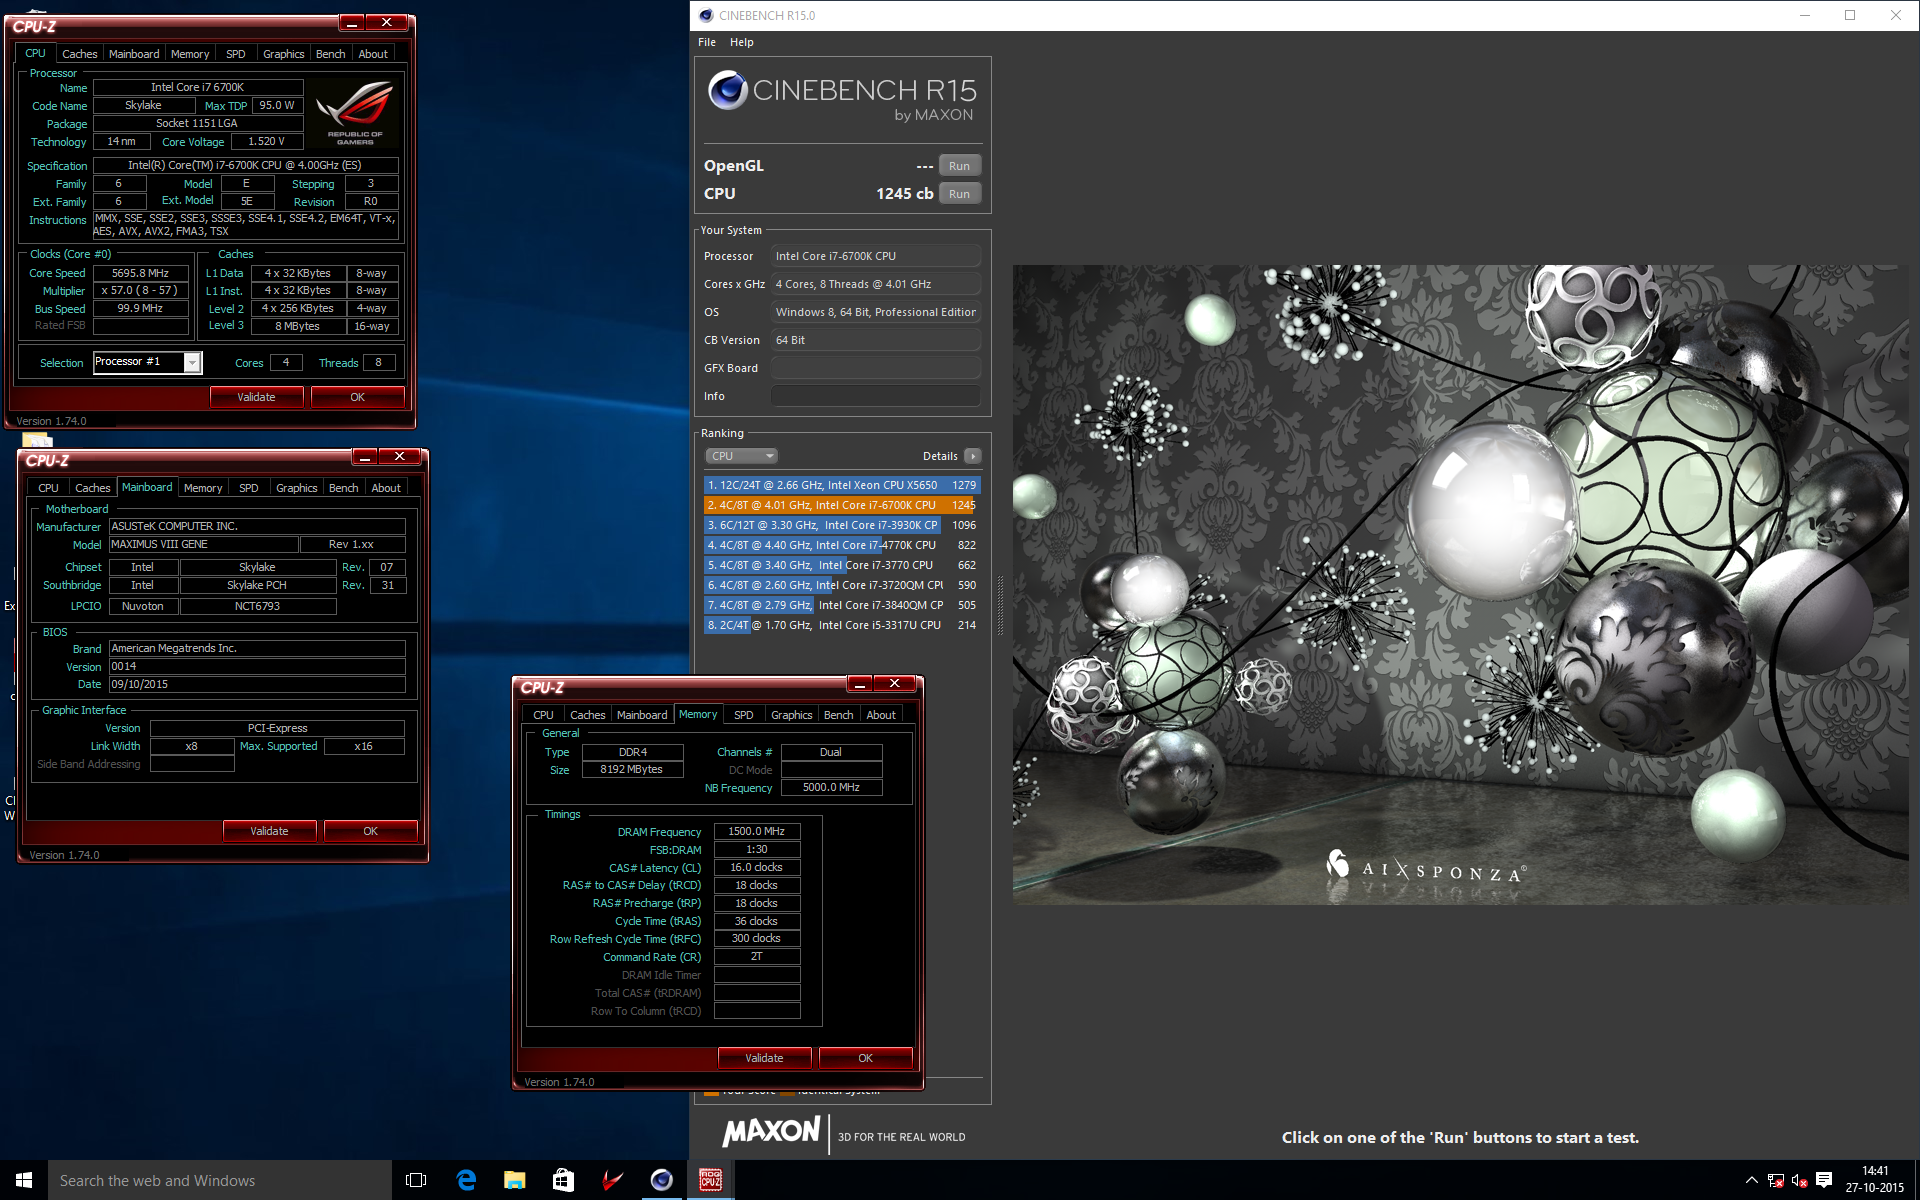Click the Core Voltage 1.520 V value
1920x1200 pixels.
266,142
